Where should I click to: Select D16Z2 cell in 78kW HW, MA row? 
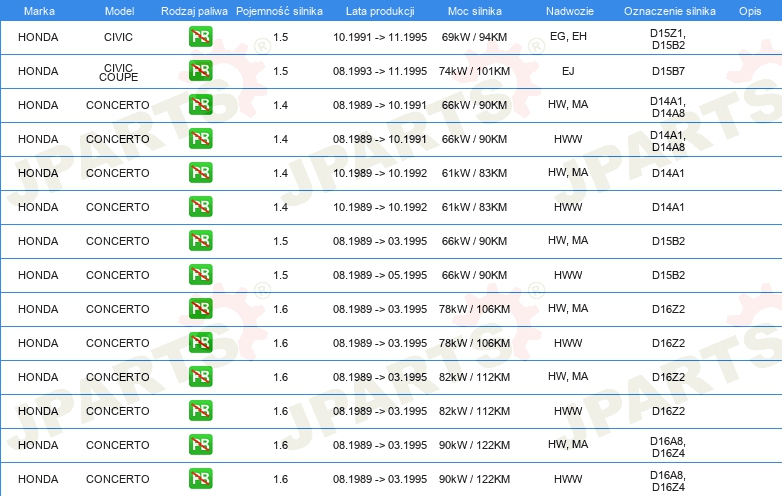click(x=668, y=309)
